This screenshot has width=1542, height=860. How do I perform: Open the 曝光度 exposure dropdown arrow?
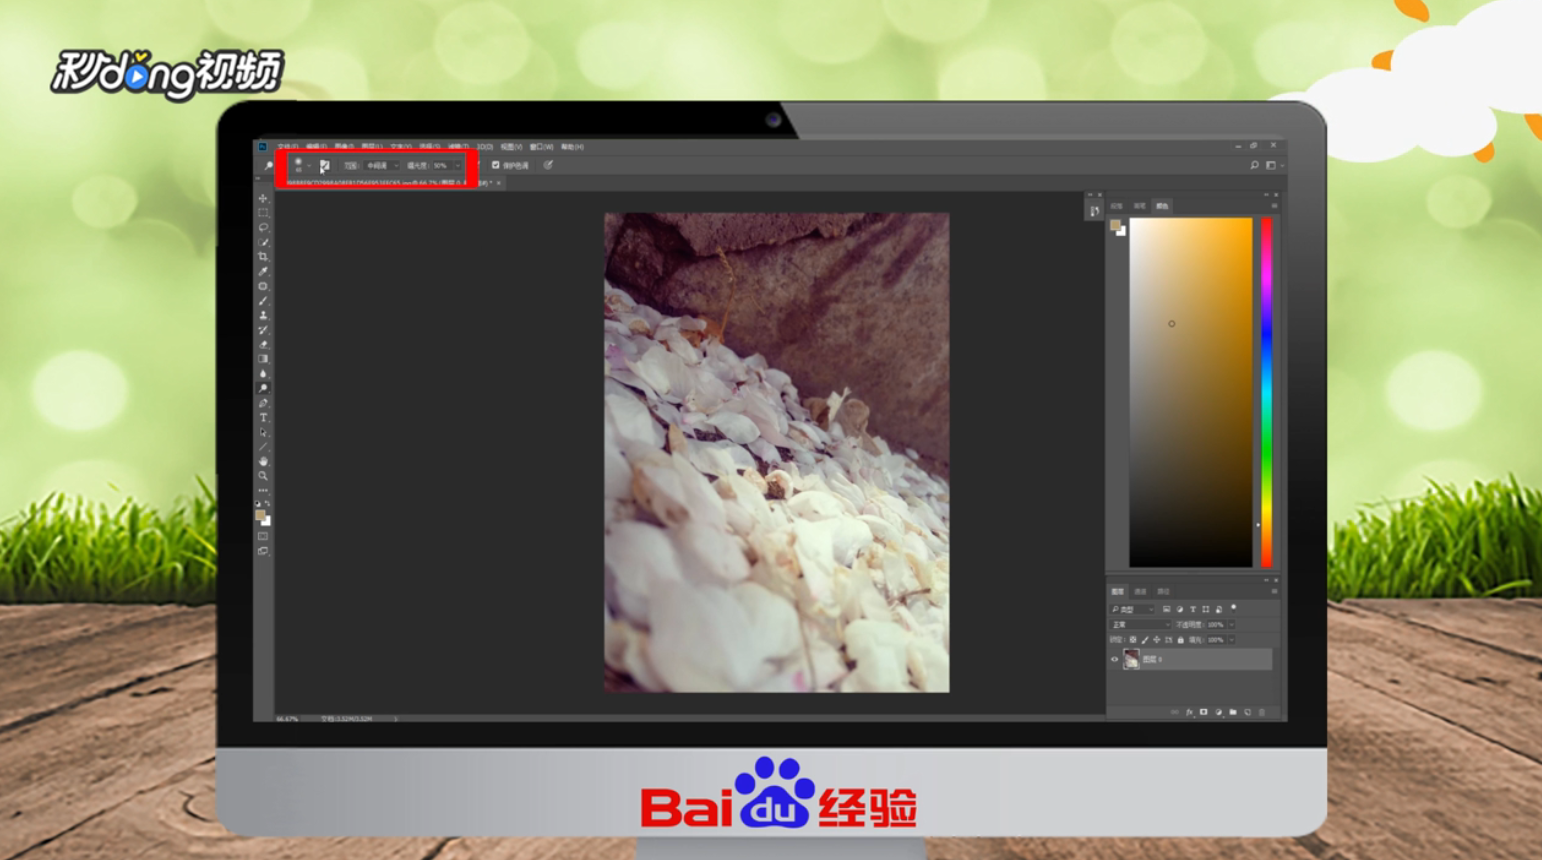coord(458,166)
